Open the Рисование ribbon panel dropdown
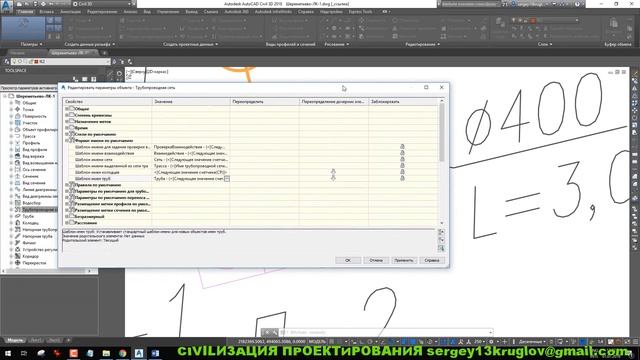This screenshot has width=640, height=360. coord(337,44)
